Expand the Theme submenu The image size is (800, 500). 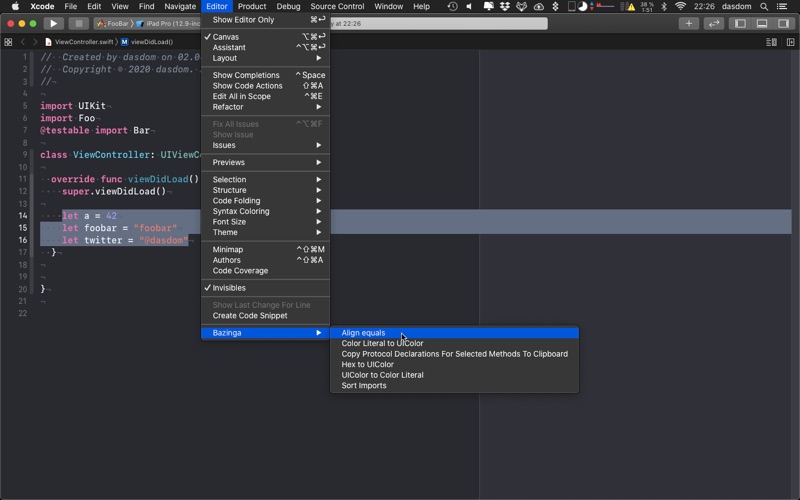click(265, 232)
